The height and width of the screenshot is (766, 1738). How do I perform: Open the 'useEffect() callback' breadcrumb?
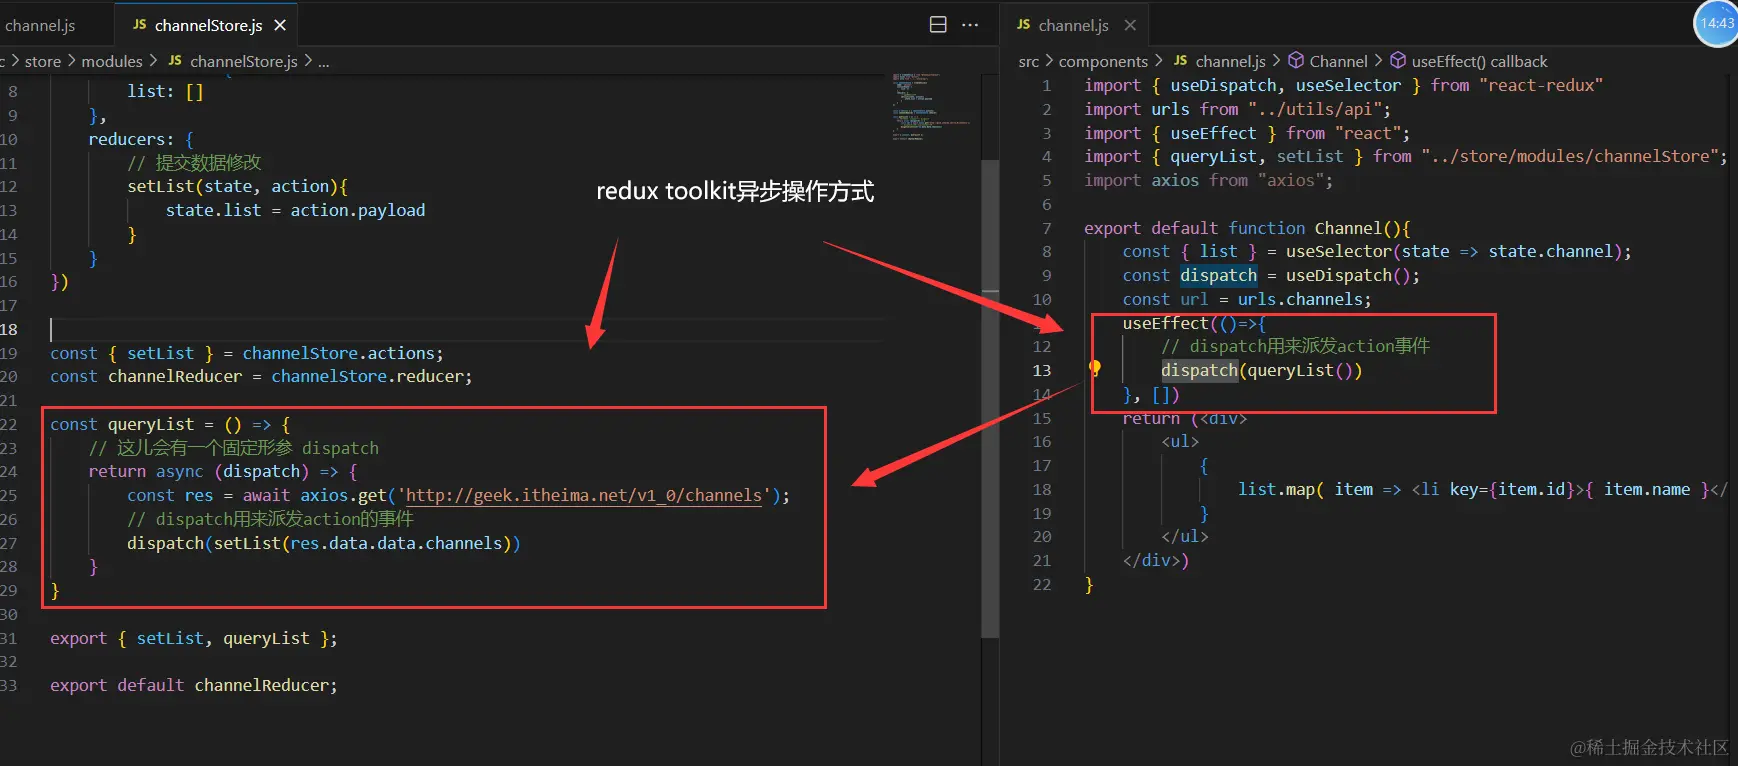pos(1479,61)
